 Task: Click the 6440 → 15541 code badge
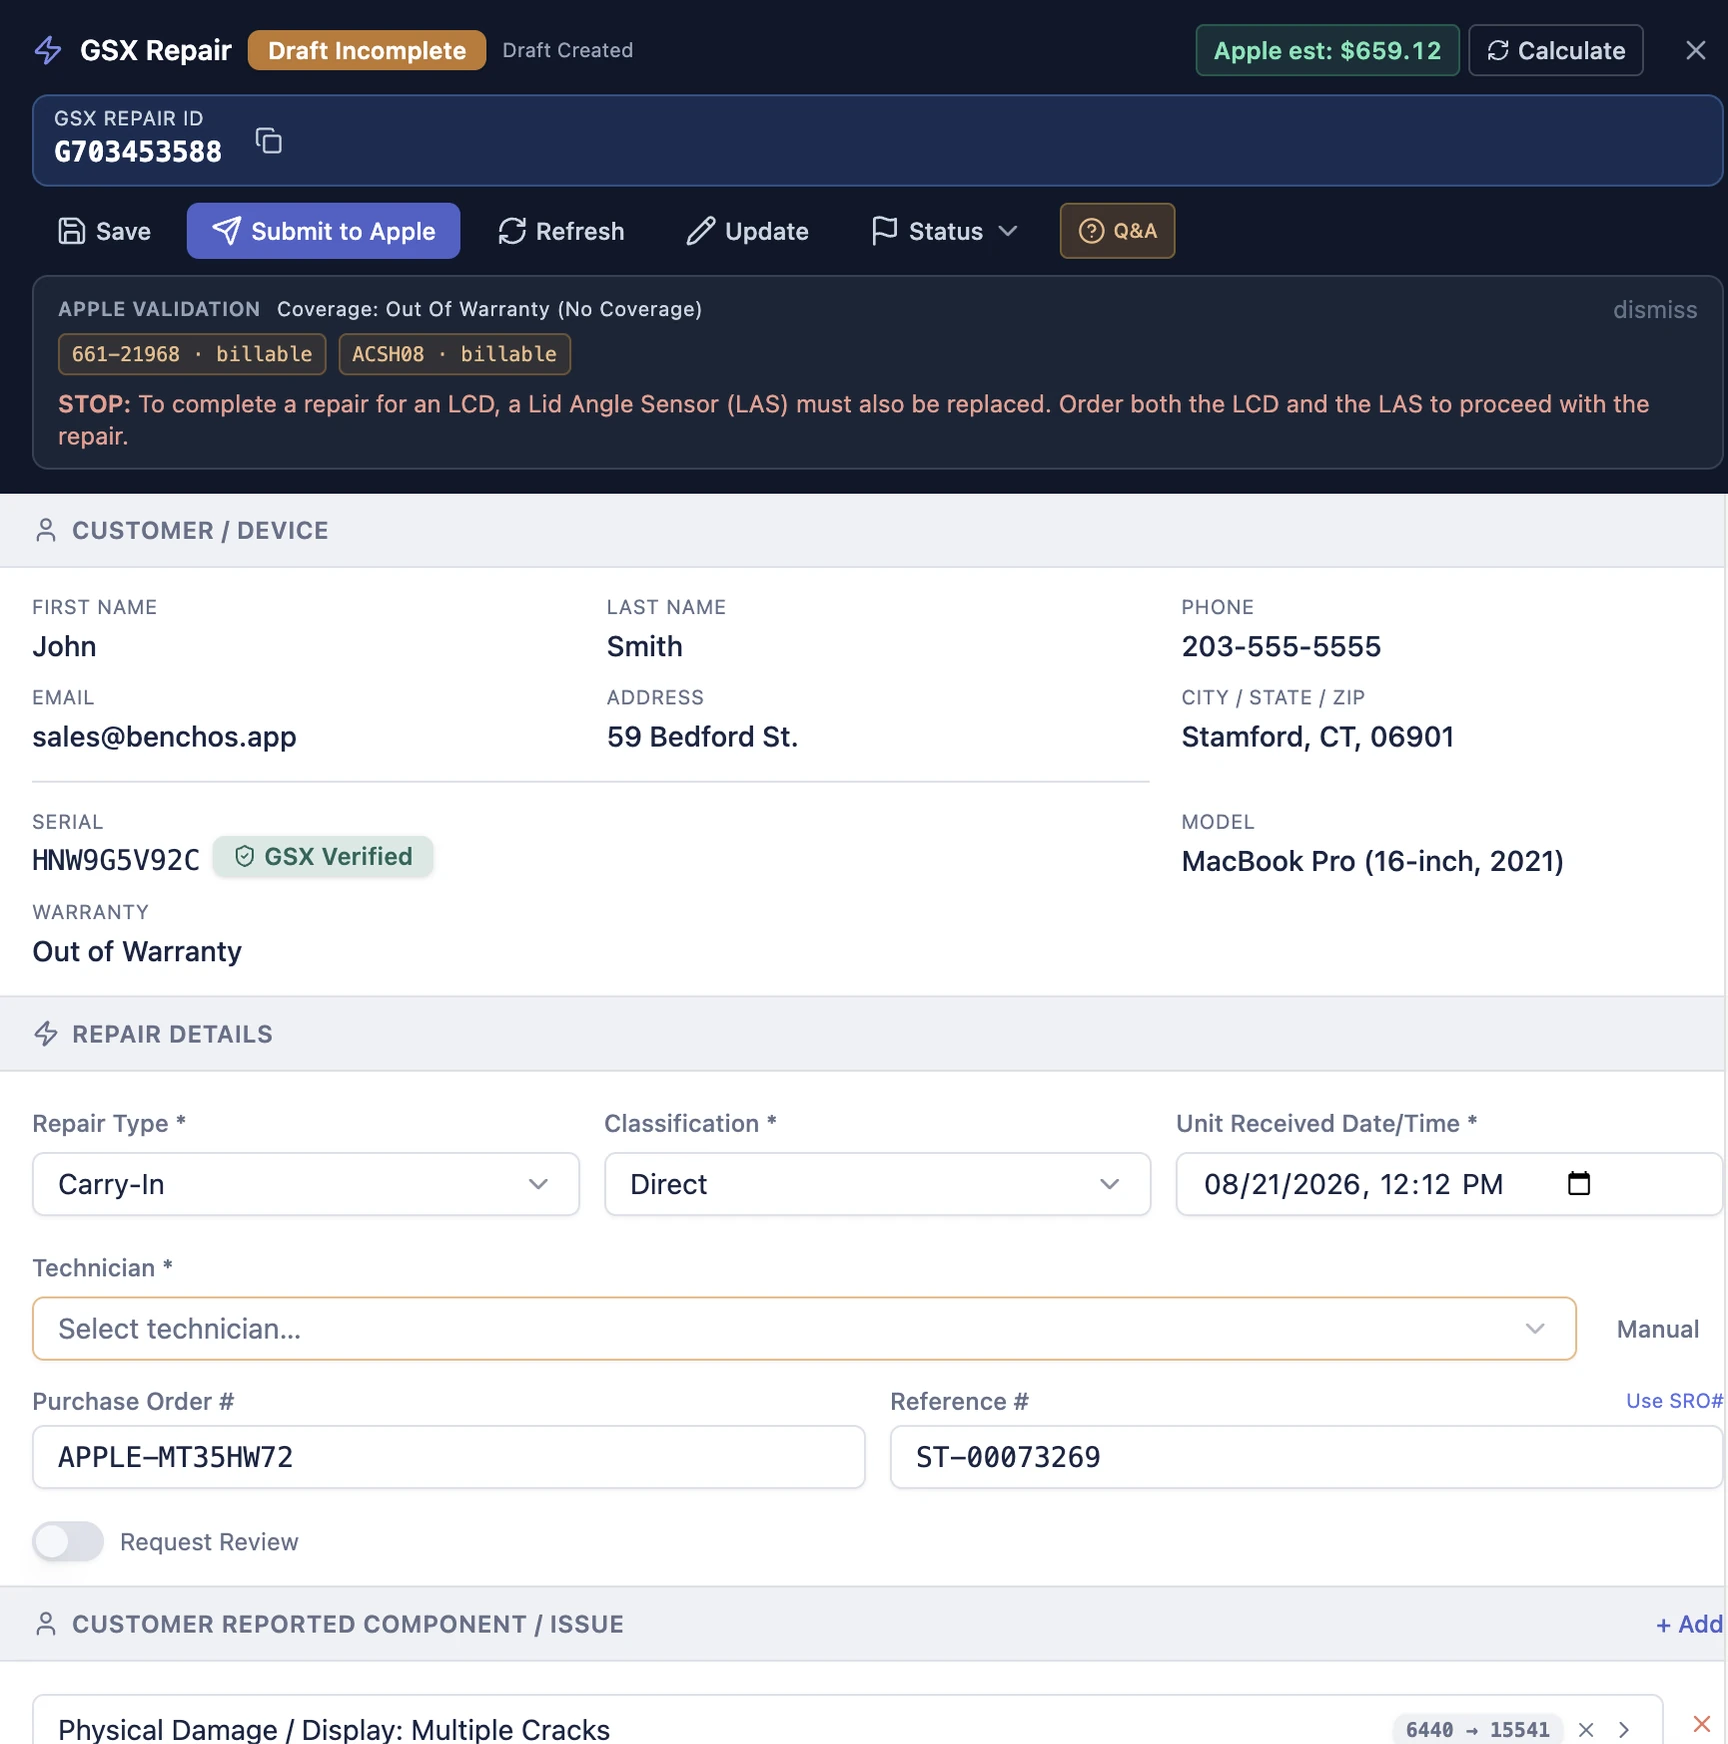click(x=1477, y=1730)
